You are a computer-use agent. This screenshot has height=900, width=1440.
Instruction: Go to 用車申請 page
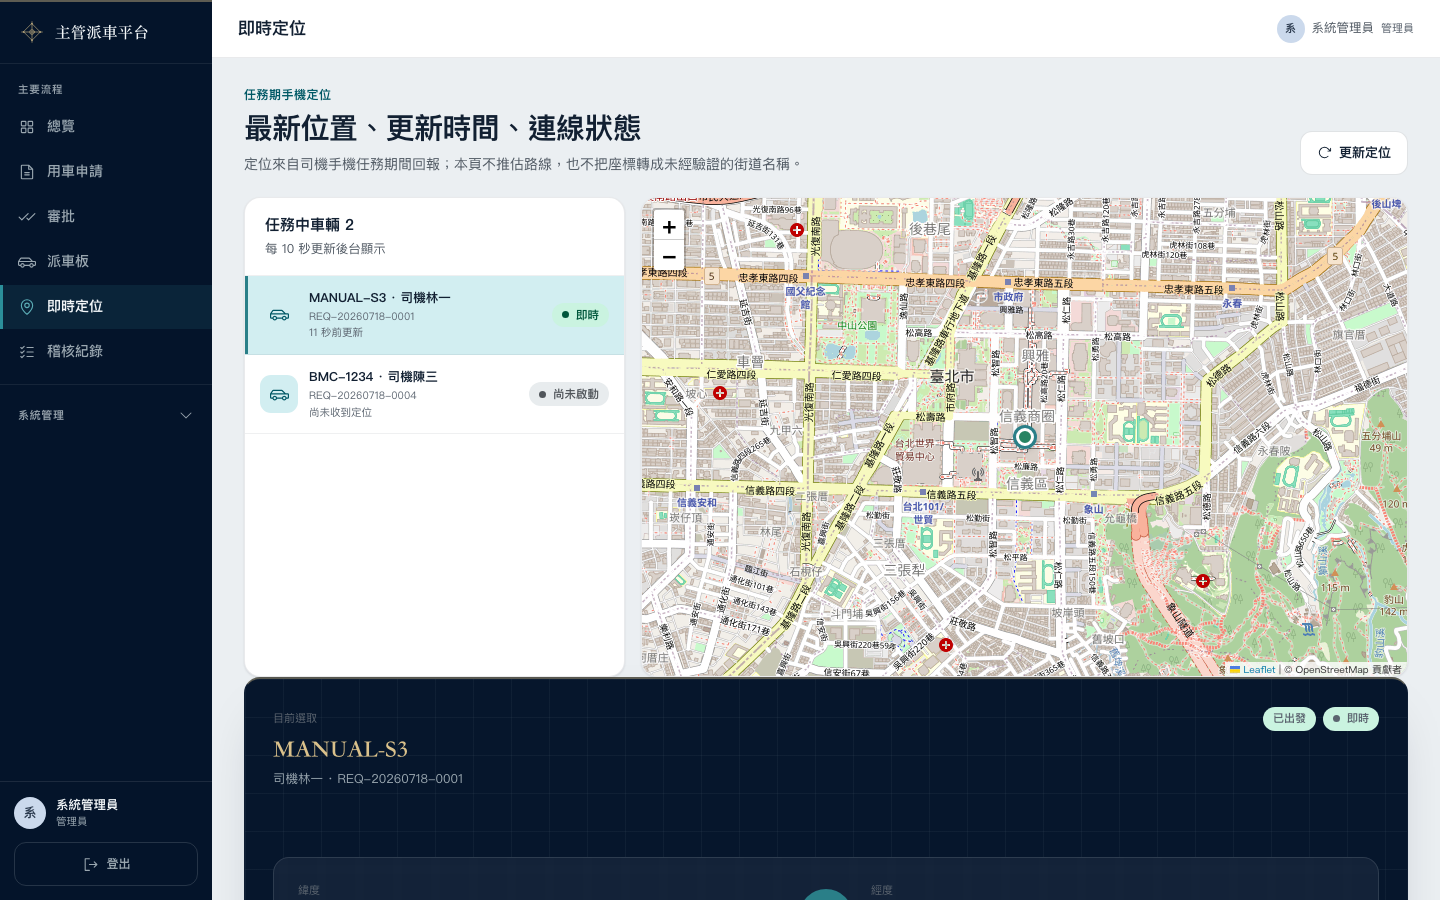pyautogui.click(x=106, y=172)
